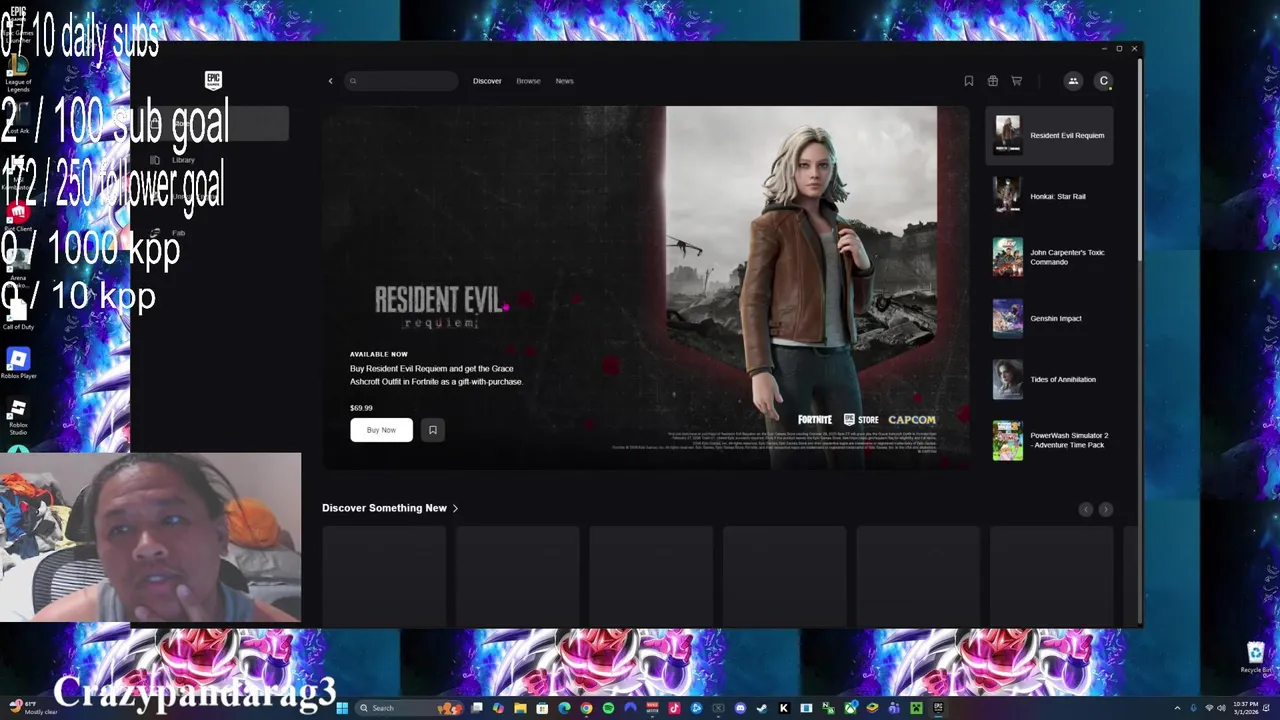Open Microsoft Teams from the taskbar
1280x720 pixels.
tap(894, 708)
